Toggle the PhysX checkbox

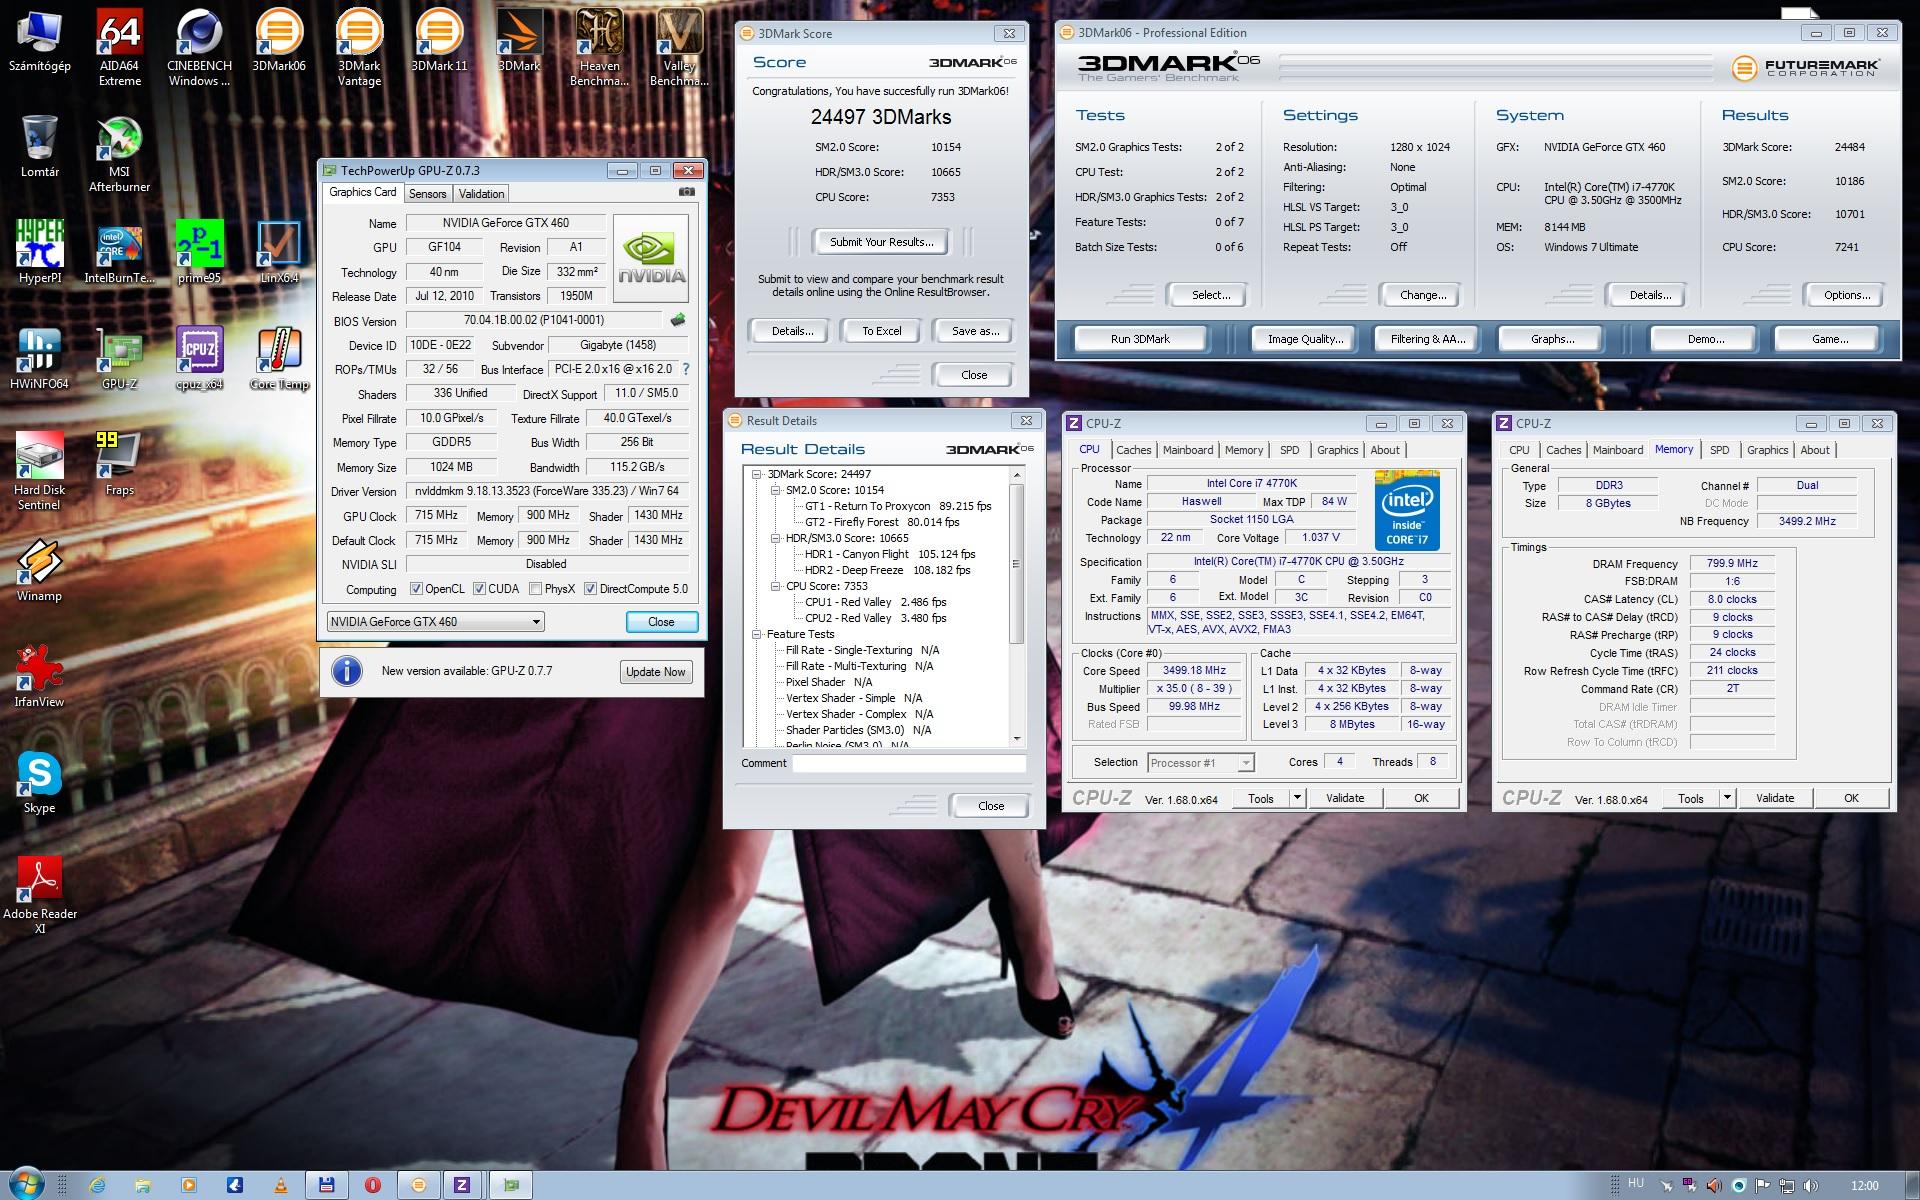(536, 589)
